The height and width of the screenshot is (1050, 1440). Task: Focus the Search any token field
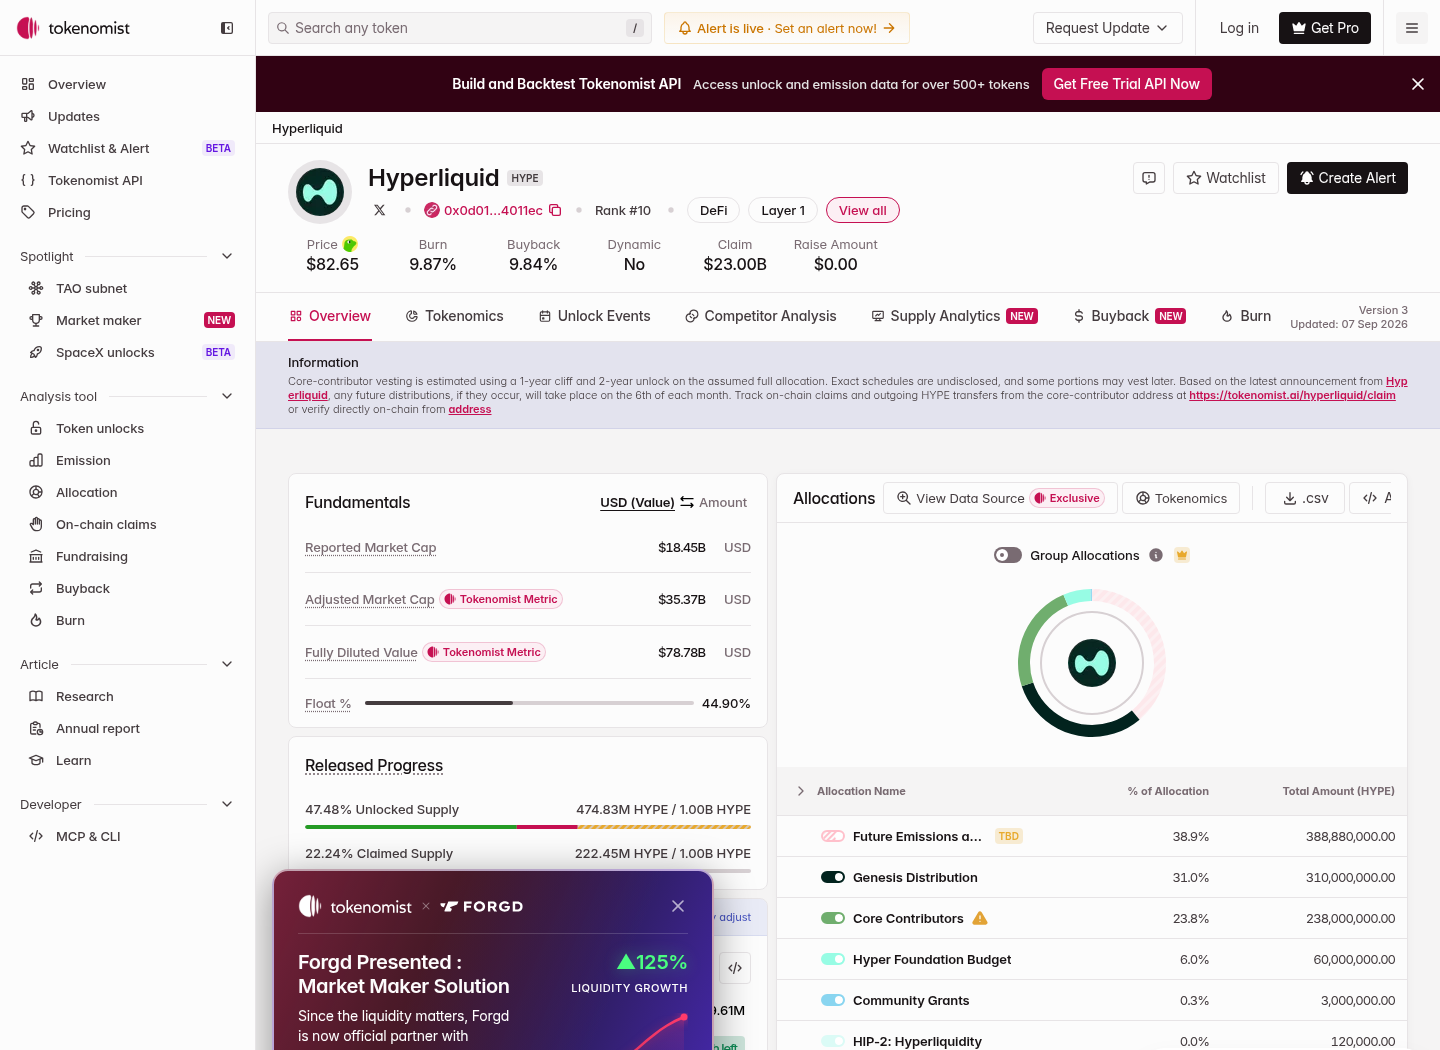[x=460, y=28]
